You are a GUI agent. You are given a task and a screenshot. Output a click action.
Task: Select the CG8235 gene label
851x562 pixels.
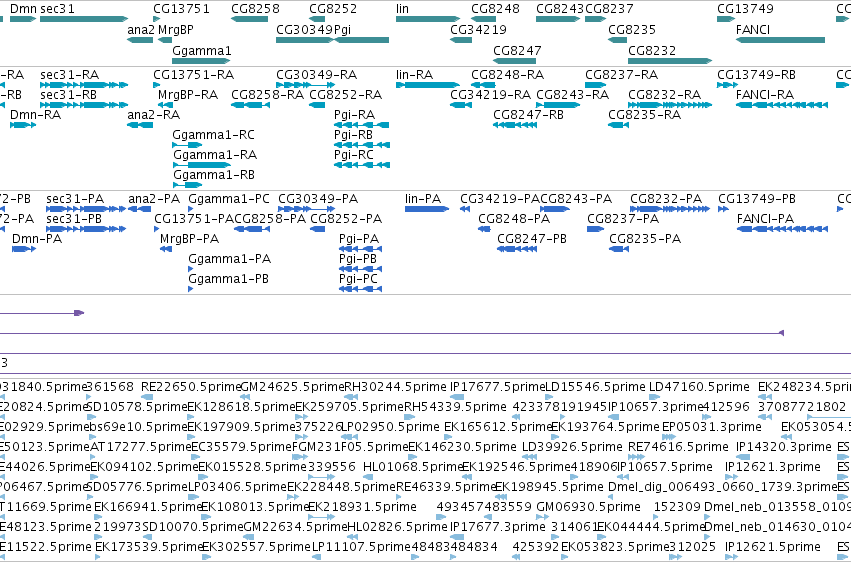tap(632, 30)
